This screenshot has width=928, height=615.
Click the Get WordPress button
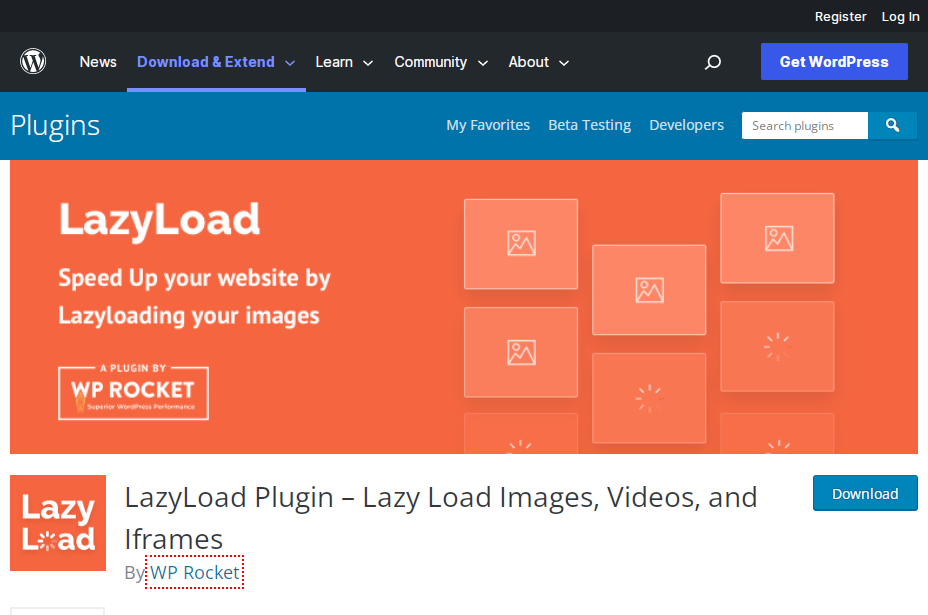833,61
